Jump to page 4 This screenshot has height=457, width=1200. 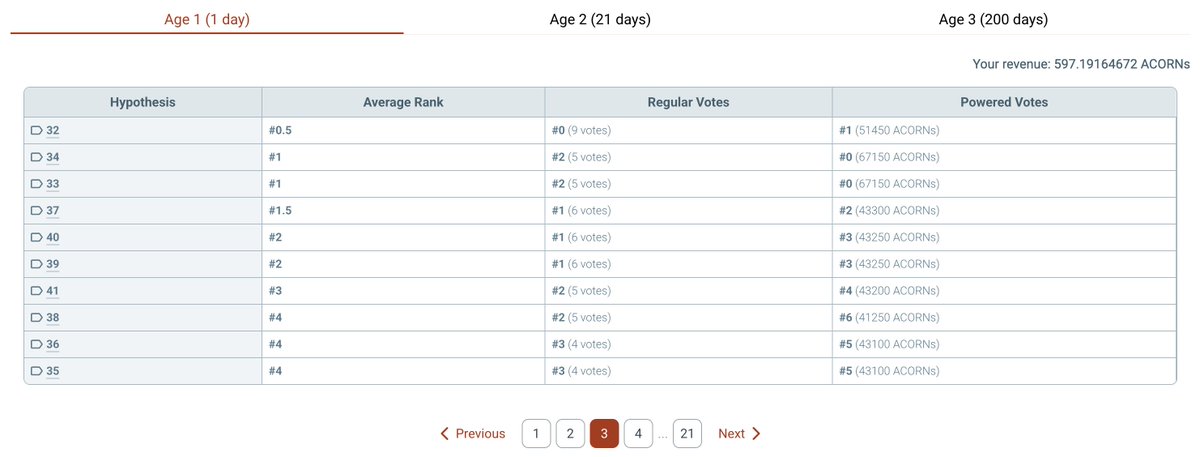[x=638, y=434]
